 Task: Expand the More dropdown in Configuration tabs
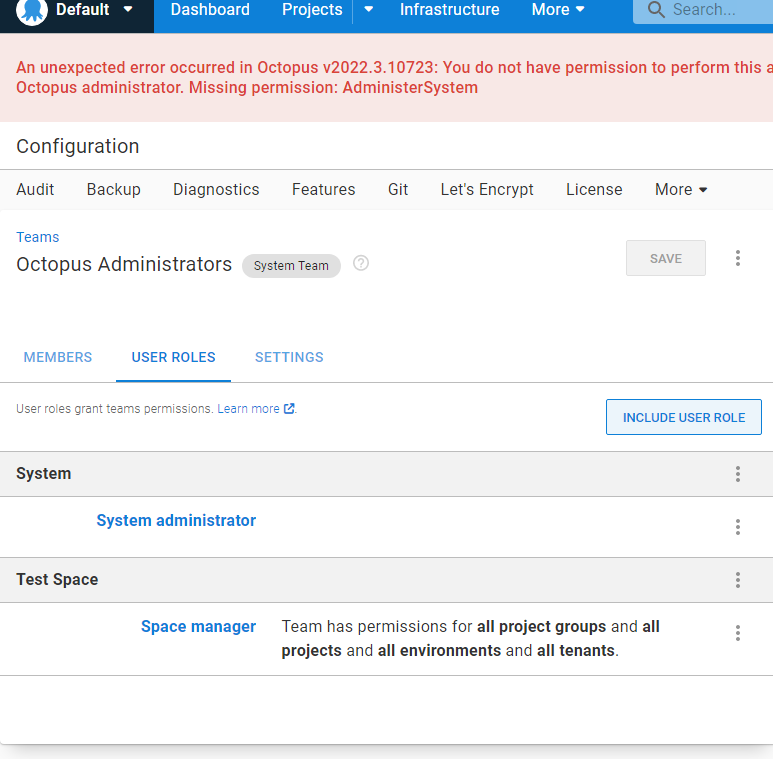[x=681, y=190]
